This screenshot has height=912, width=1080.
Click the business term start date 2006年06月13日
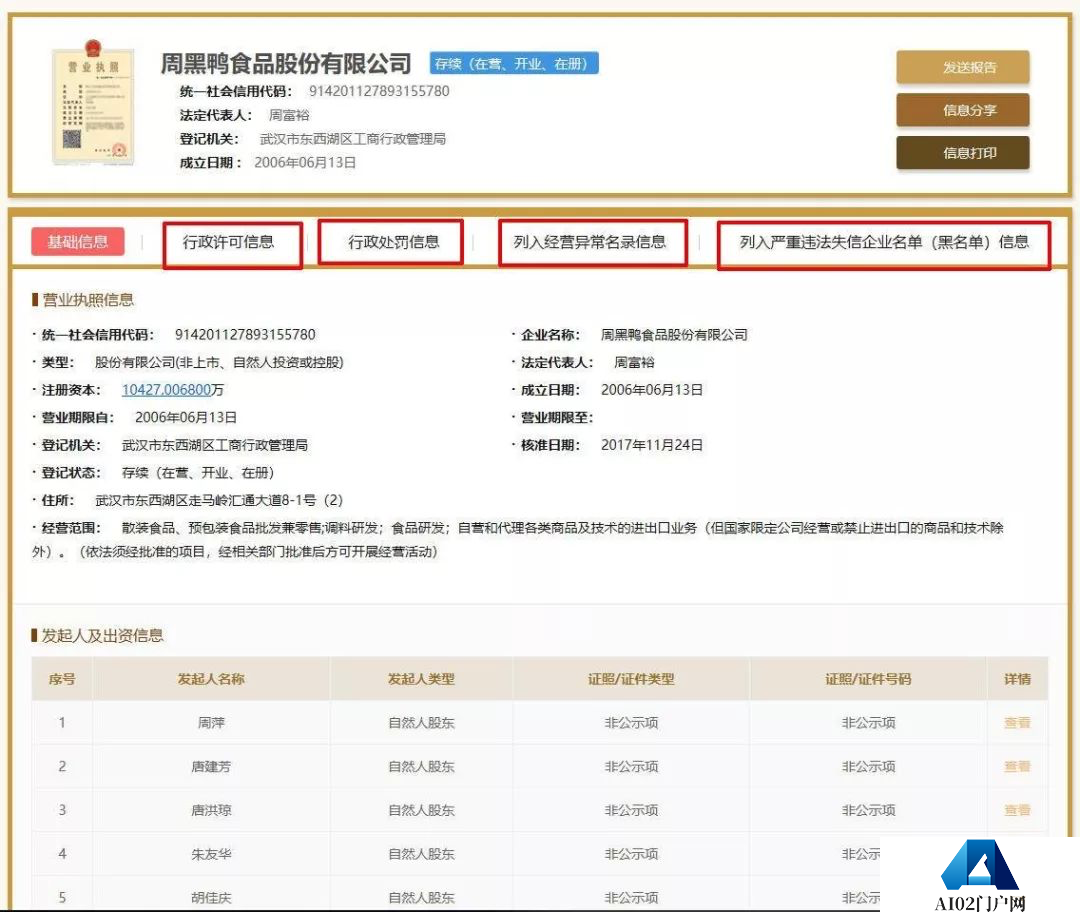186,417
